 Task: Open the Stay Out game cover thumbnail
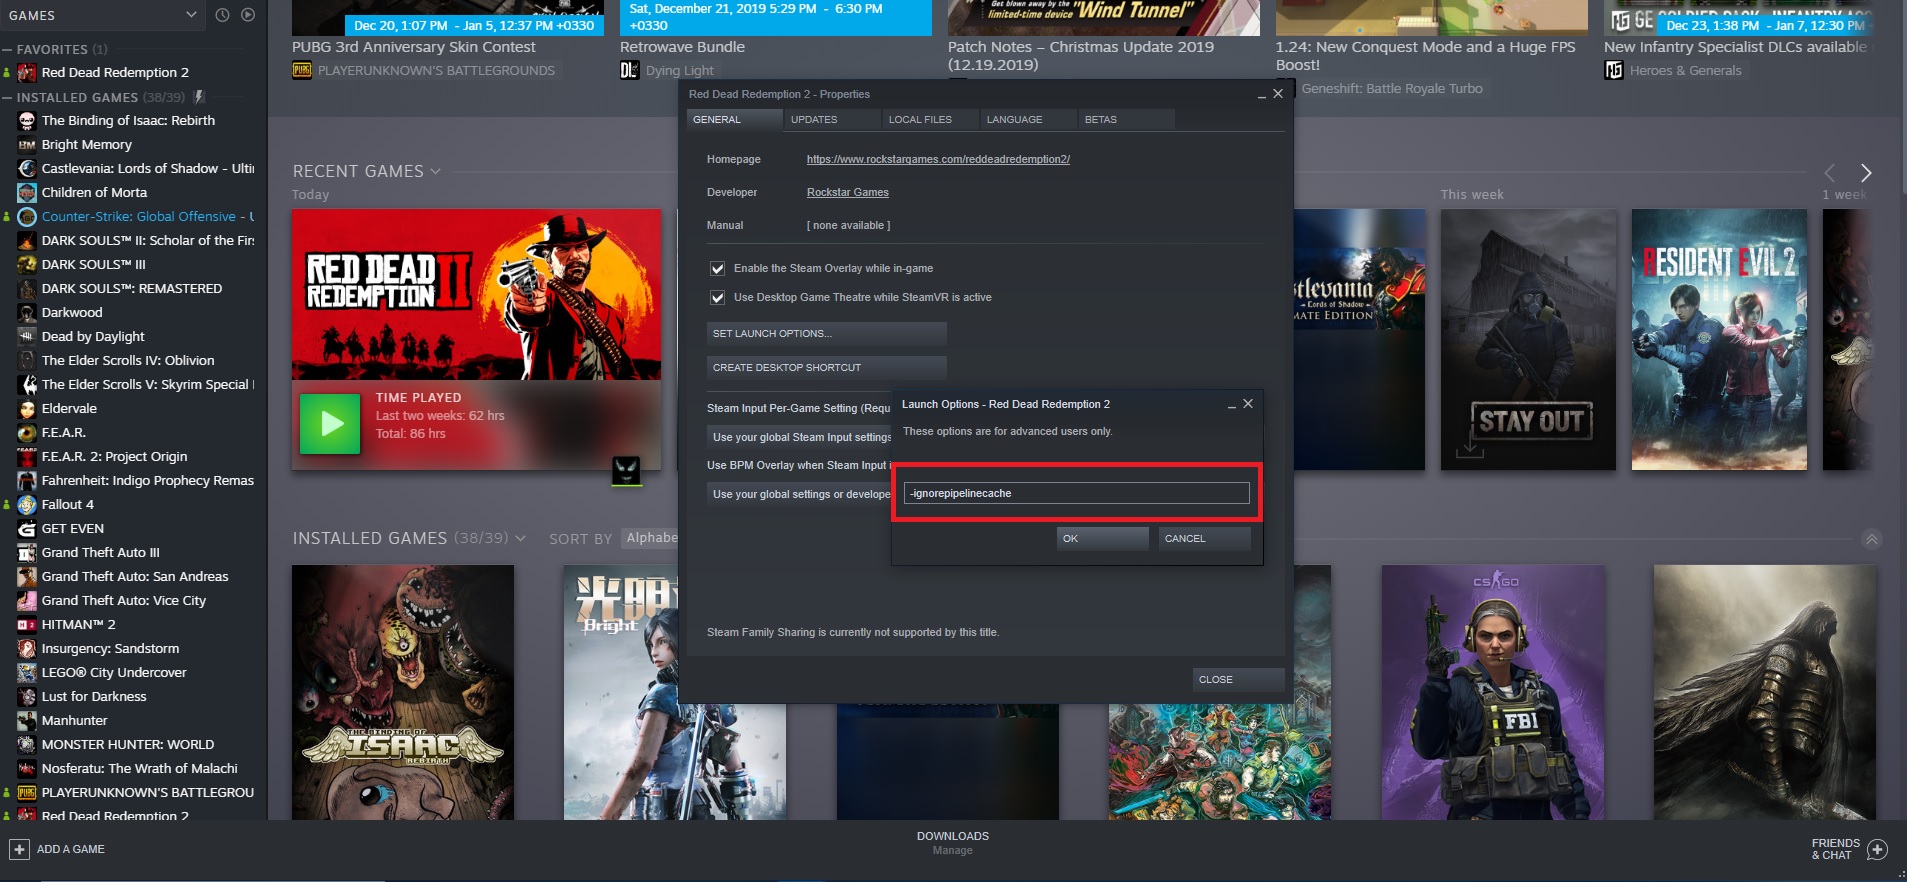(1528, 339)
